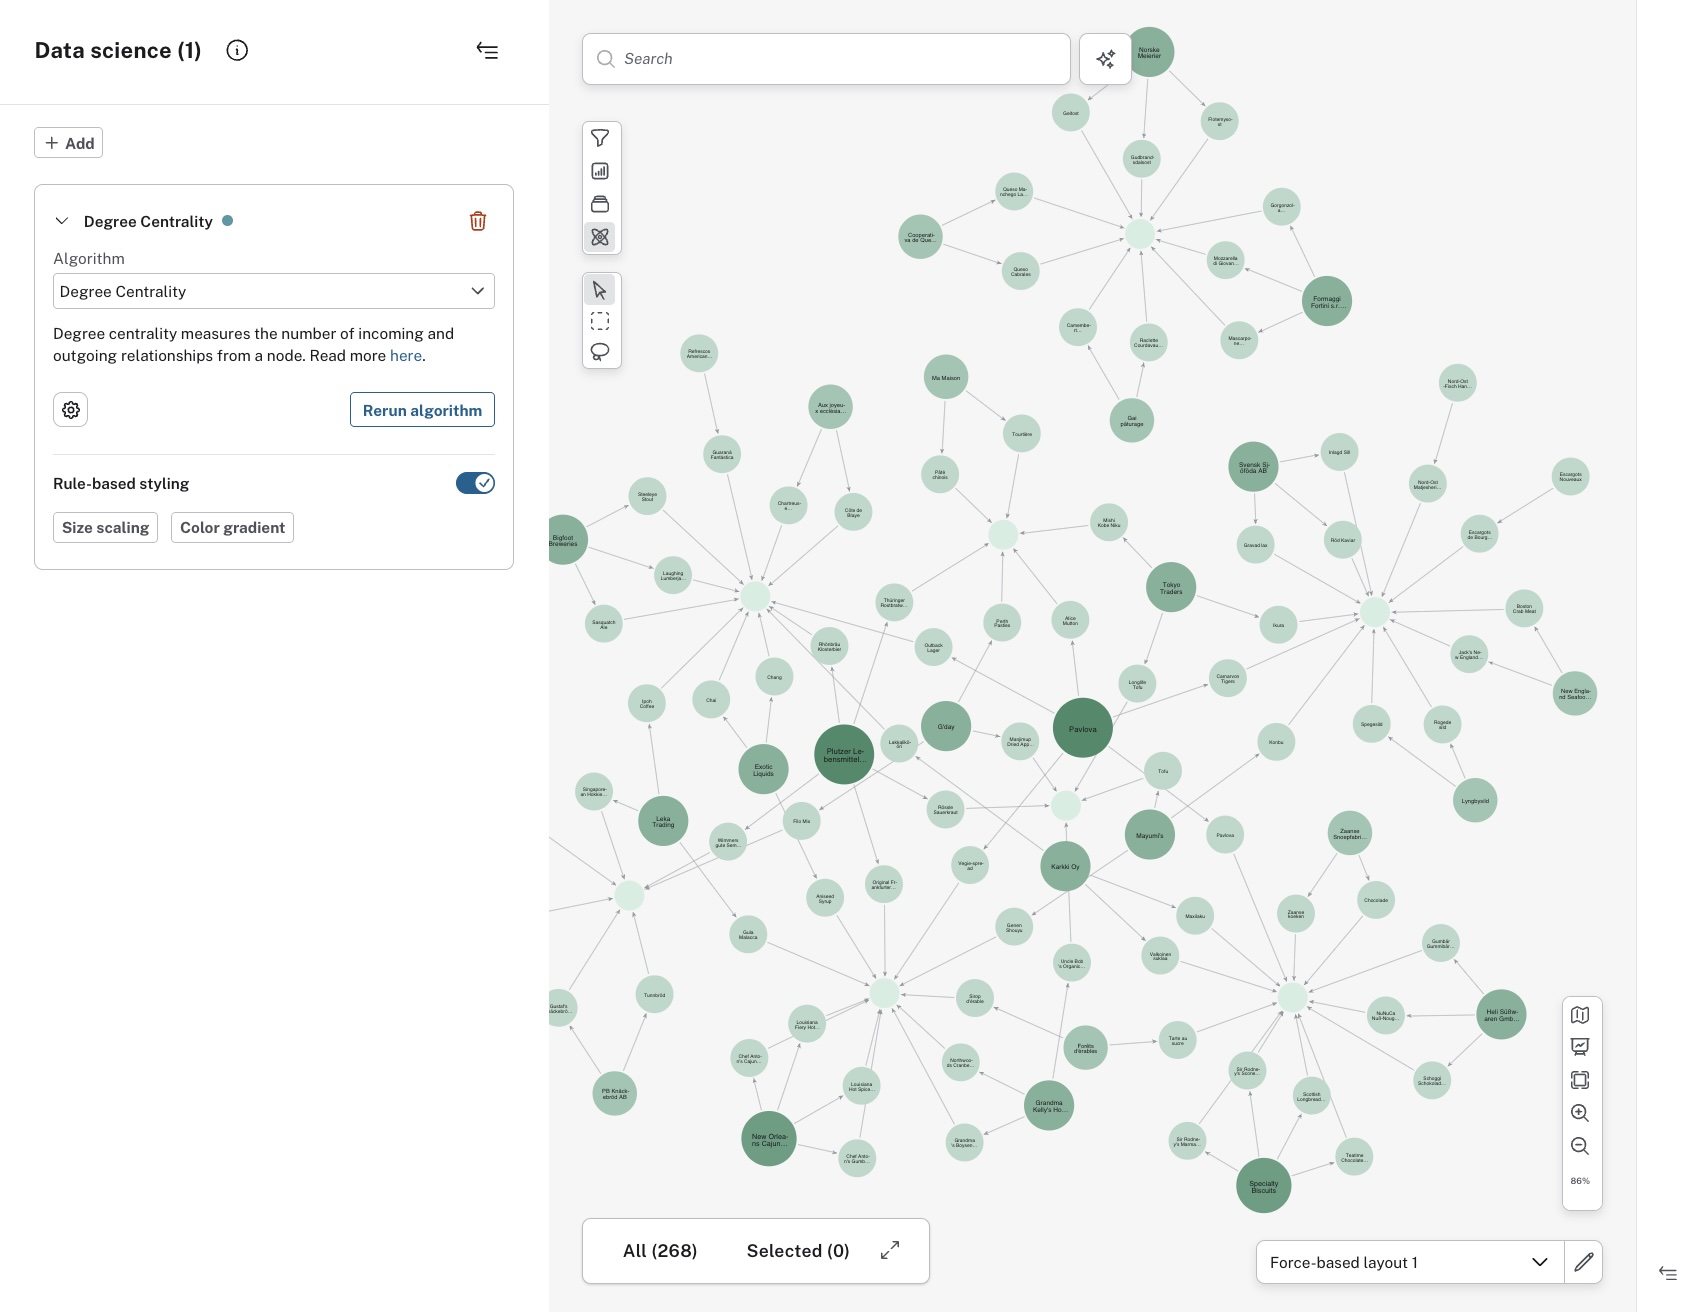The height and width of the screenshot is (1312, 1697).
Task: Open the Force-based layout dropdown
Action: click(x=1408, y=1262)
